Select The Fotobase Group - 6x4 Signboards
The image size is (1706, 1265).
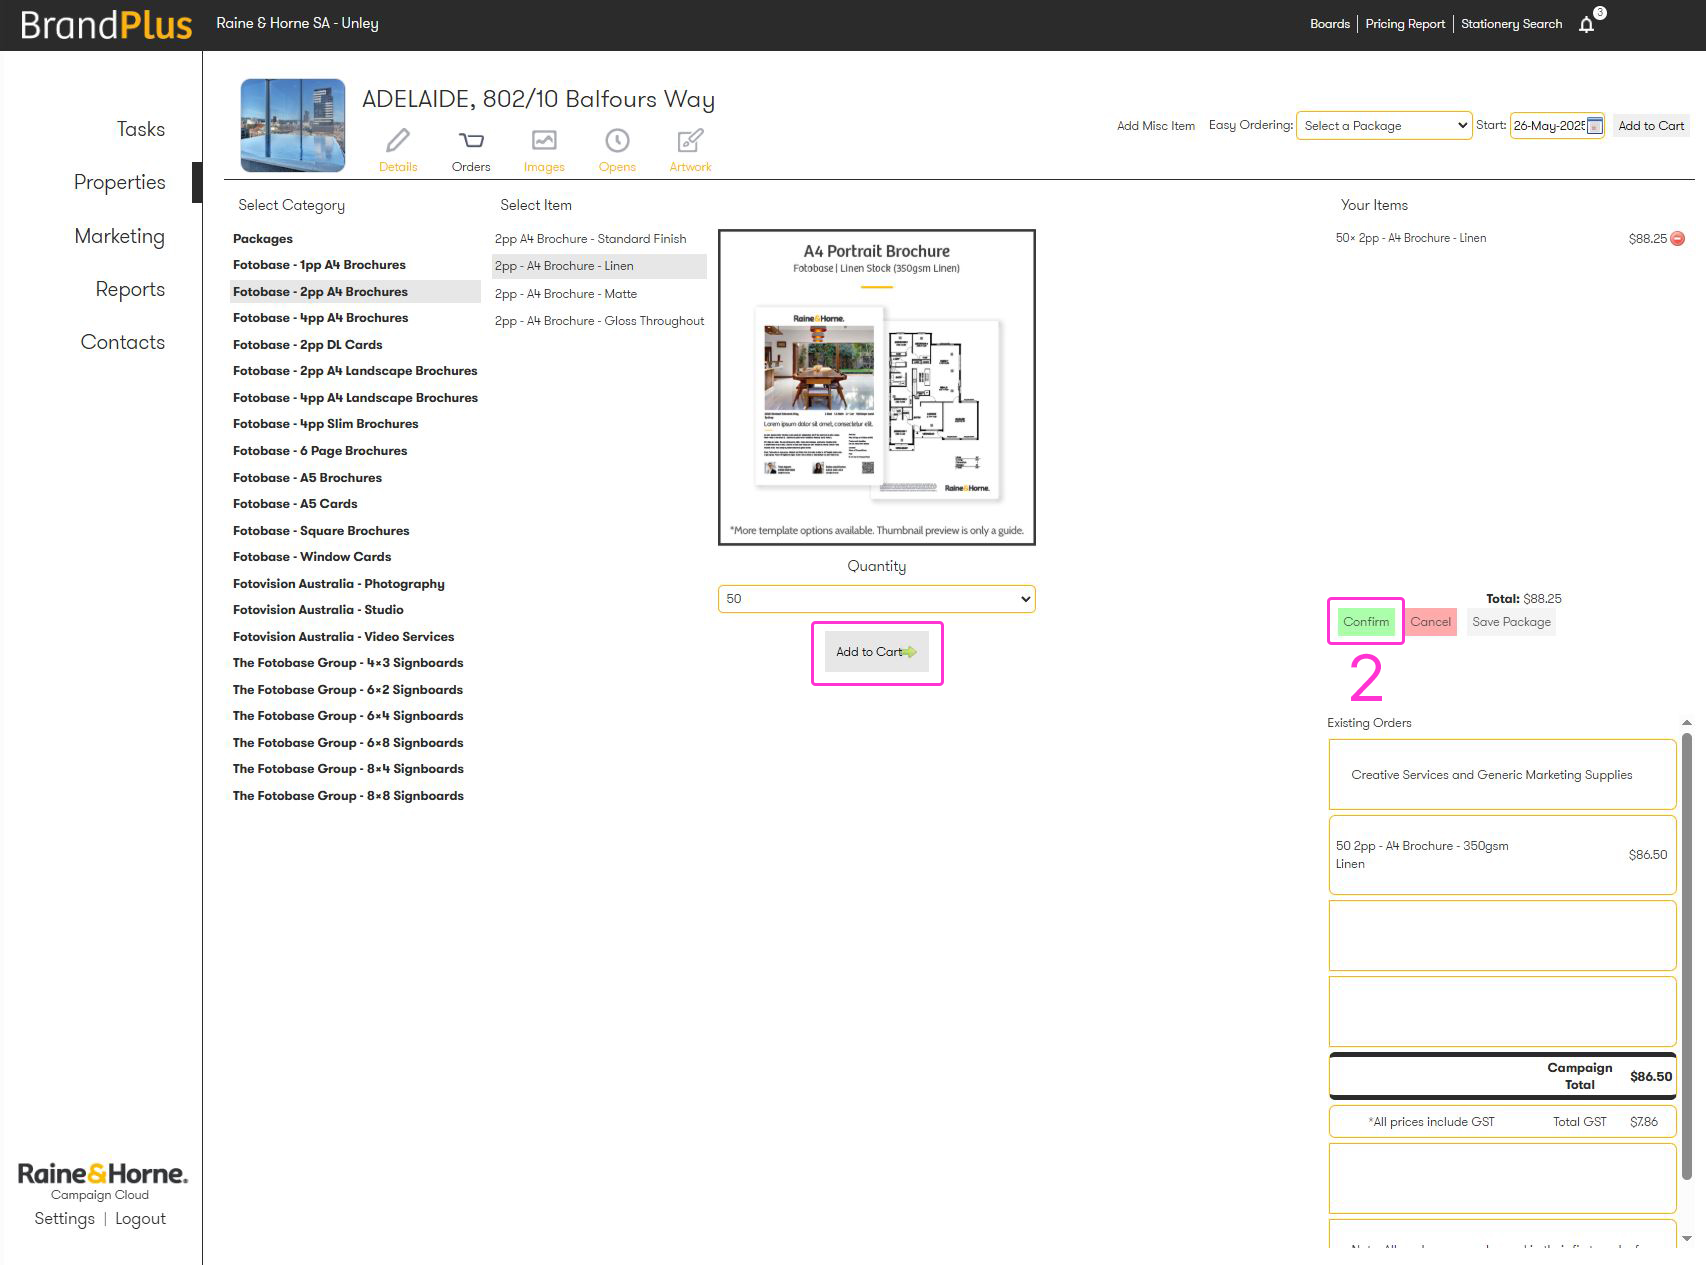point(348,716)
